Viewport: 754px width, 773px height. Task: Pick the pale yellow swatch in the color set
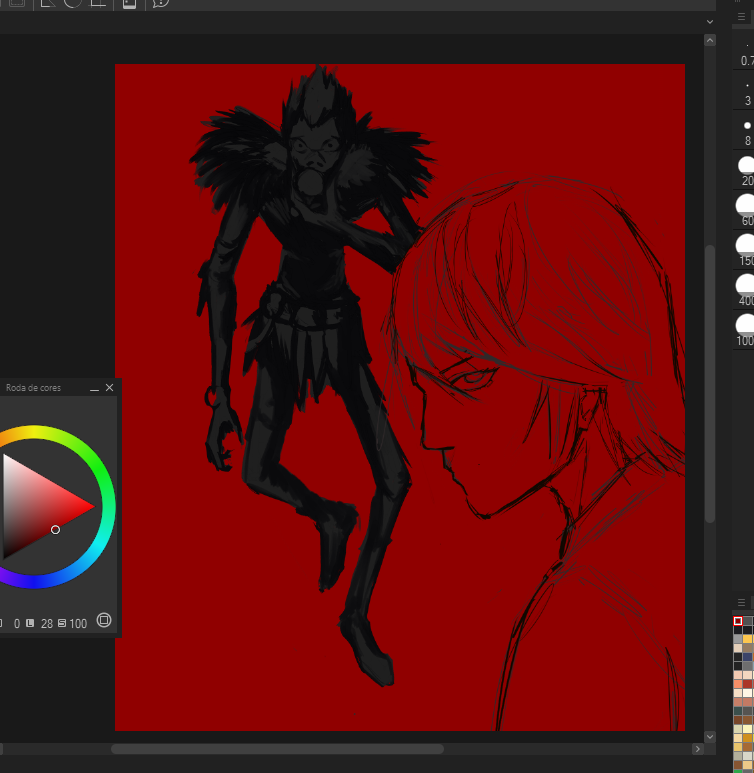748,729
